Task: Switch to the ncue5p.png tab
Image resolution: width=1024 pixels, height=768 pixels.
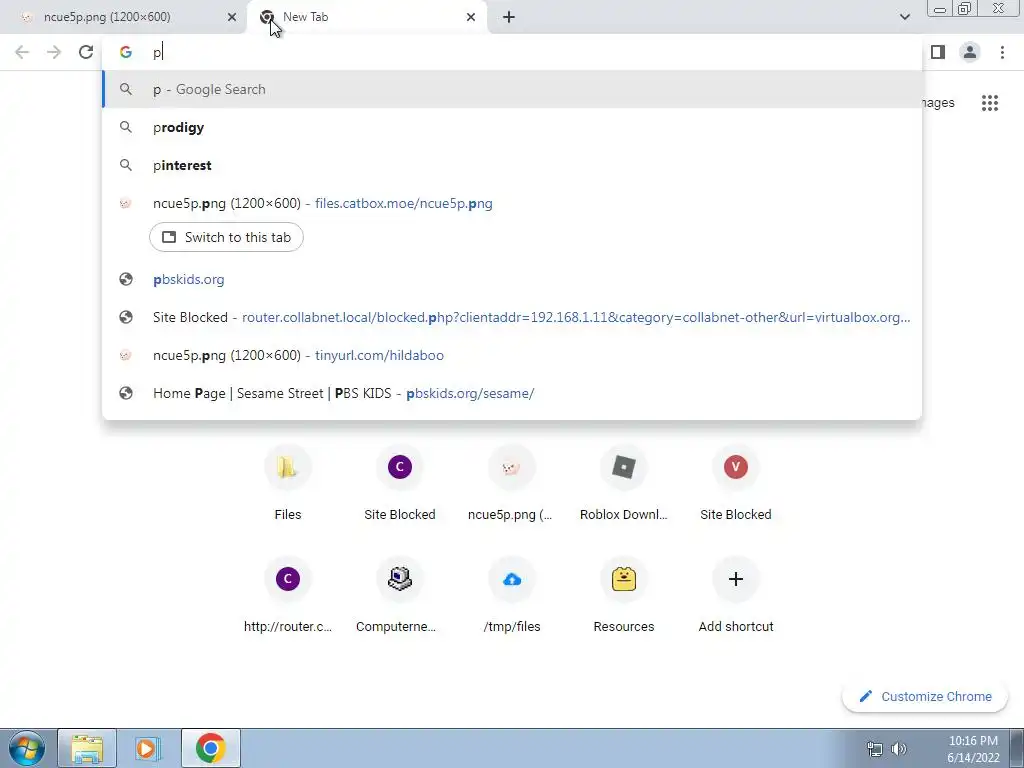Action: pos(123,17)
